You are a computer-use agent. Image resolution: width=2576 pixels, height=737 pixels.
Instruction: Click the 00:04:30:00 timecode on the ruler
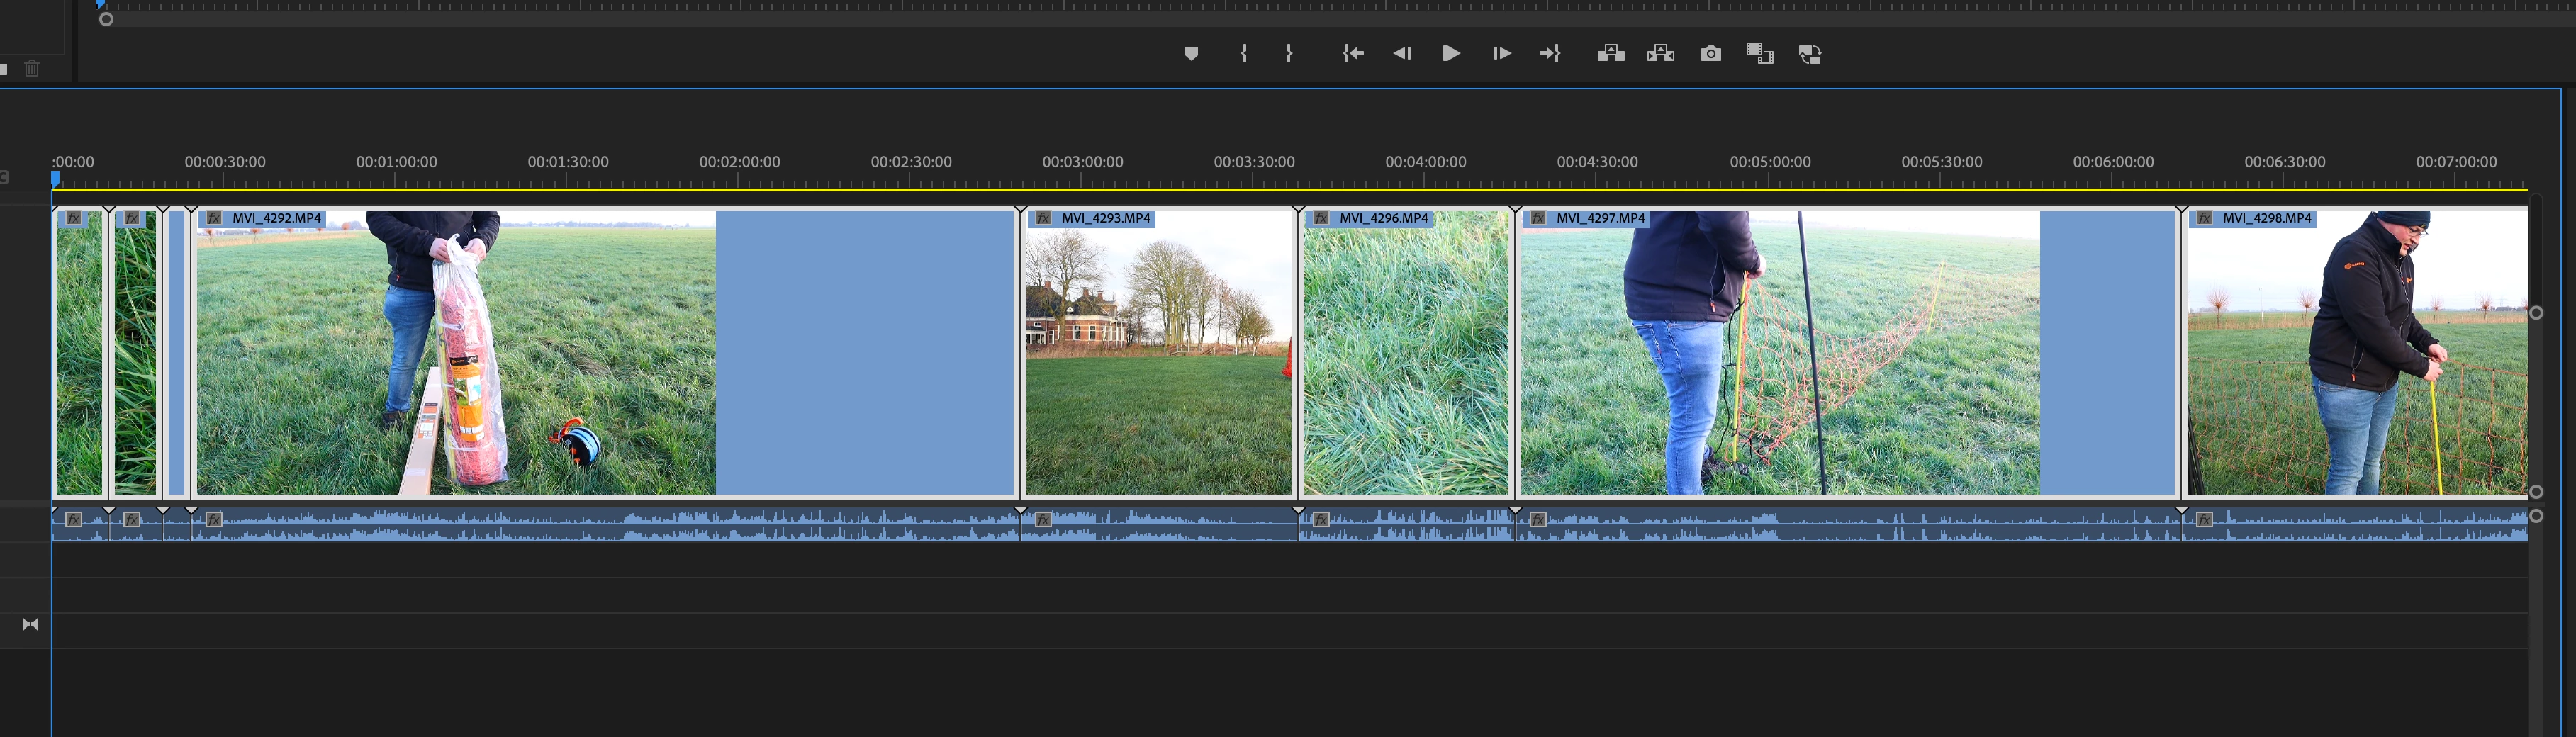point(1597,162)
